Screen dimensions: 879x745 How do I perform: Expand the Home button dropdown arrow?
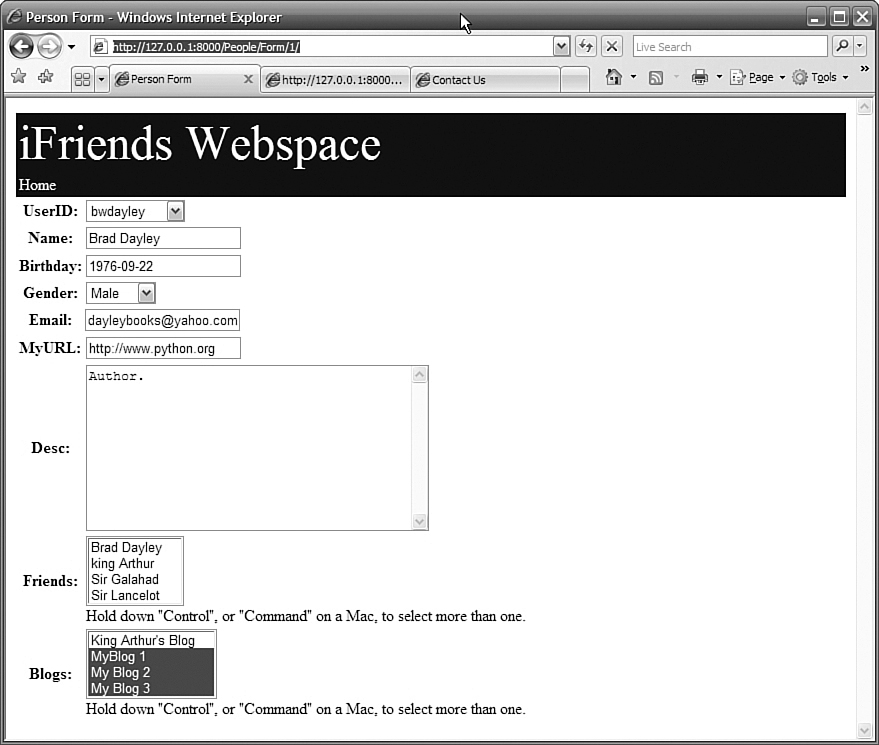pyautogui.click(x=633, y=77)
